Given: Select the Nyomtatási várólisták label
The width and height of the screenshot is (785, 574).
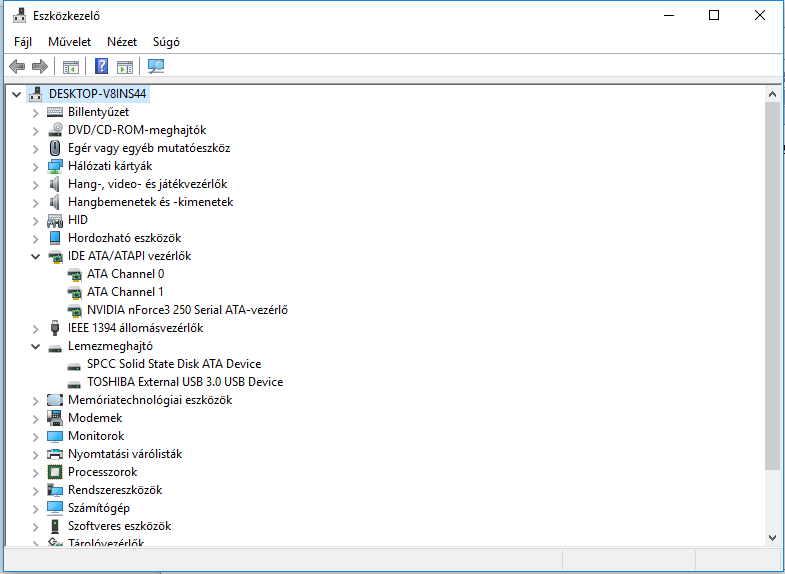Looking at the screenshot, I should [125, 454].
